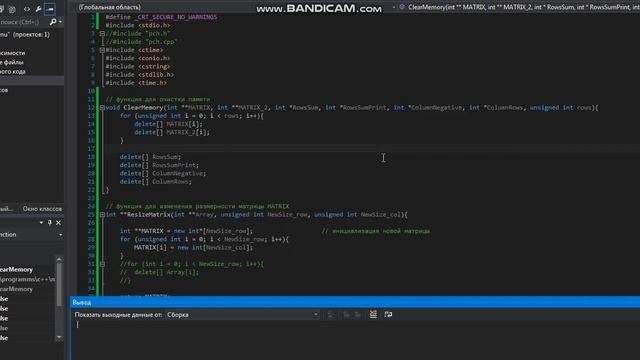Screen dimensions: 640x360
Task: Toggle word wrap icon in output toolbar
Action: coord(388,314)
